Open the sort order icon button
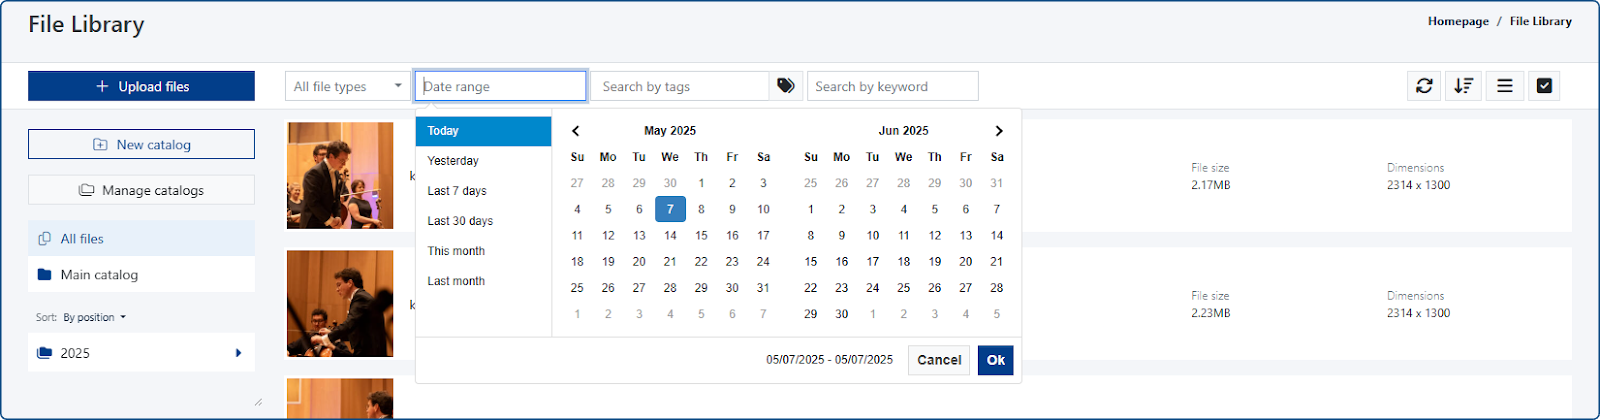Screen dimensions: 1600x420 (1464, 86)
